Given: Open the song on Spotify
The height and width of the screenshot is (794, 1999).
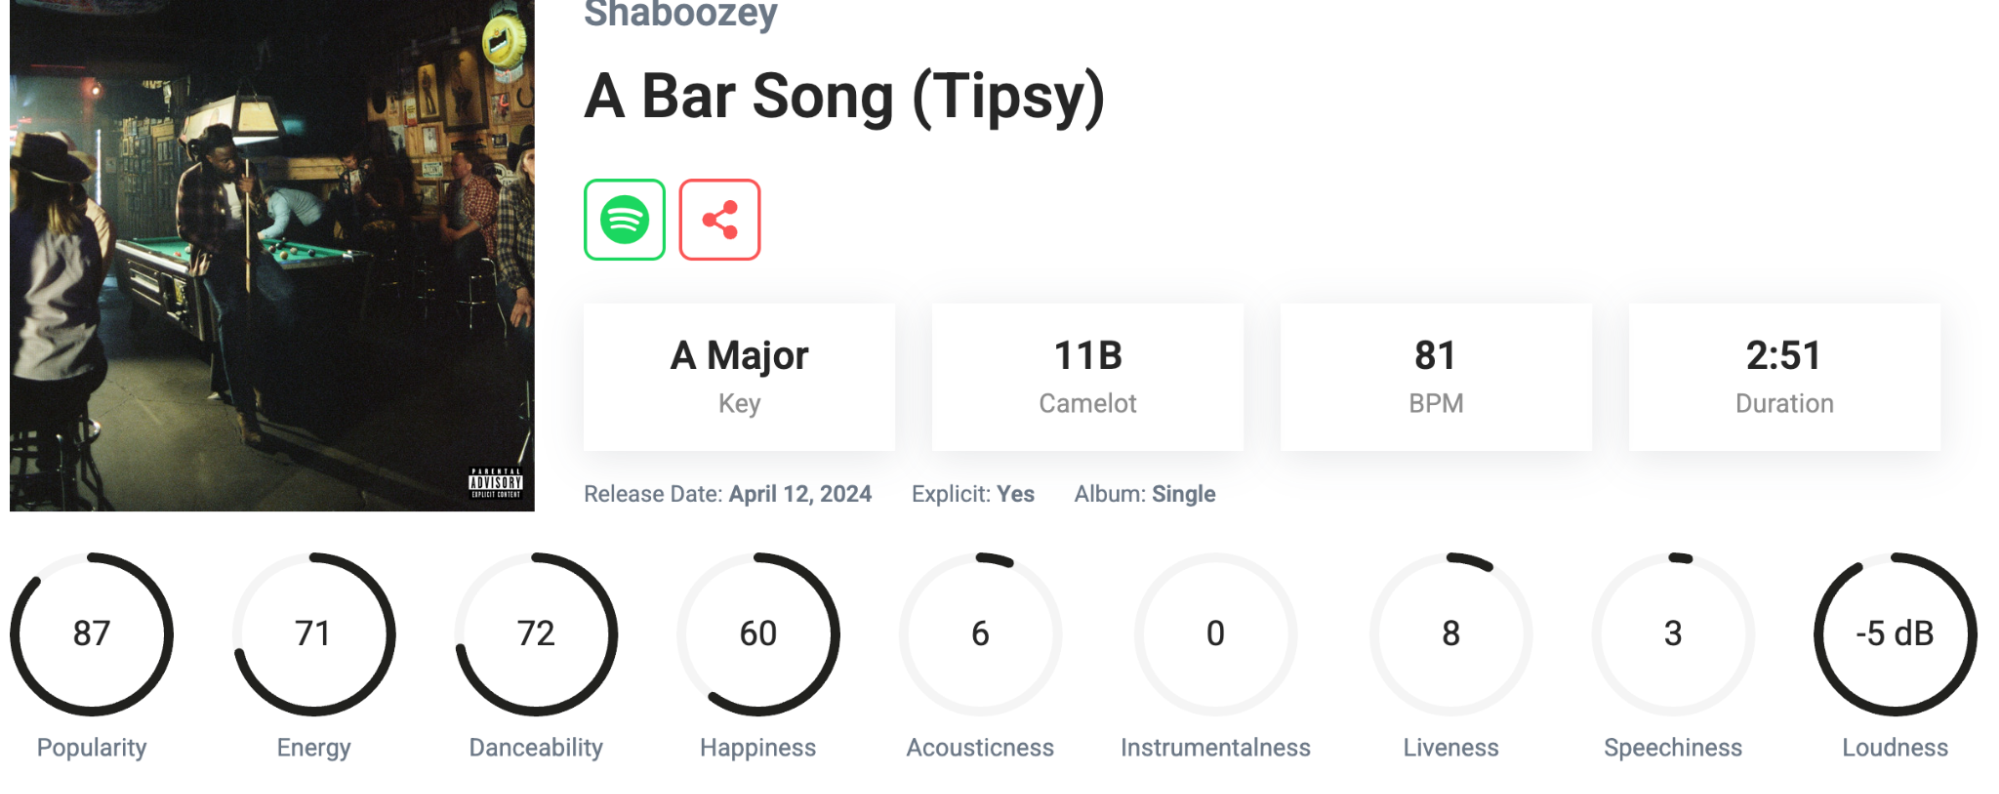Looking at the screenshot, I should click(x=622, y=218).
